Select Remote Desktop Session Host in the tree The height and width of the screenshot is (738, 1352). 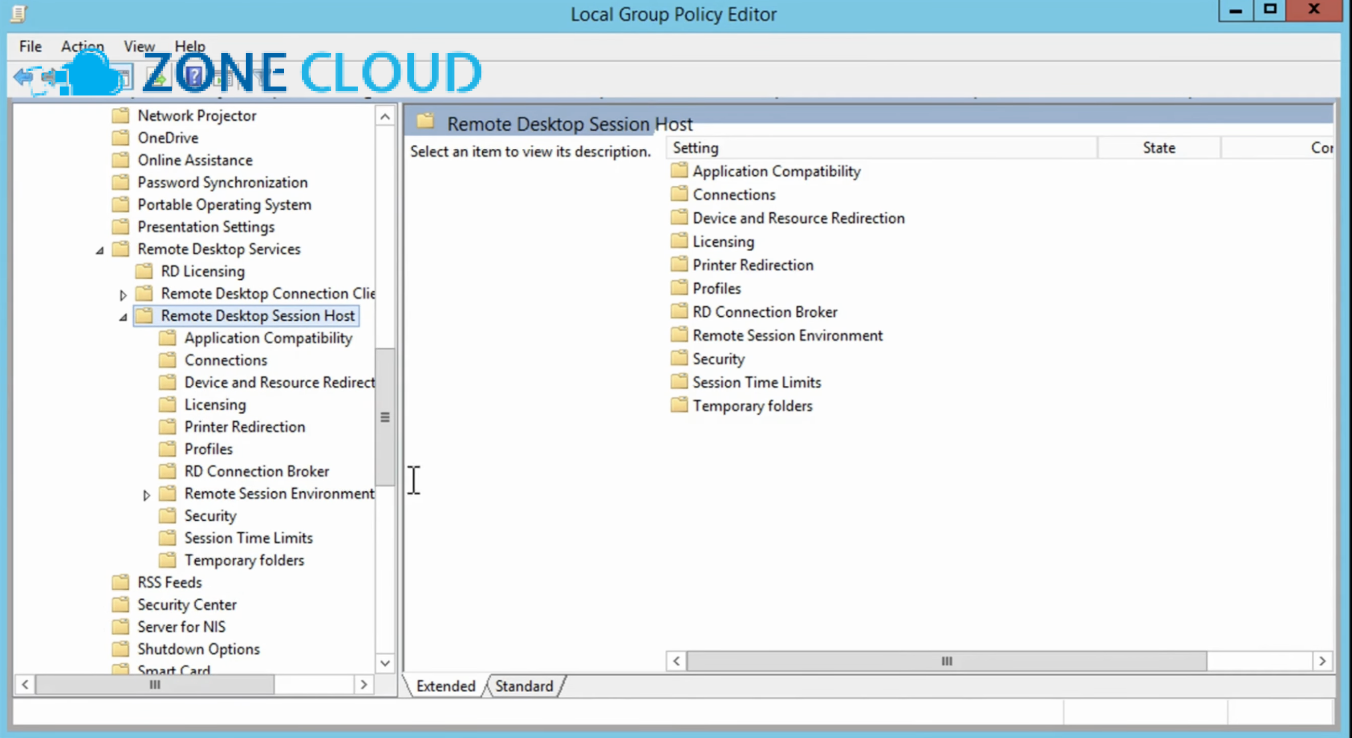[x=258, y=316]
